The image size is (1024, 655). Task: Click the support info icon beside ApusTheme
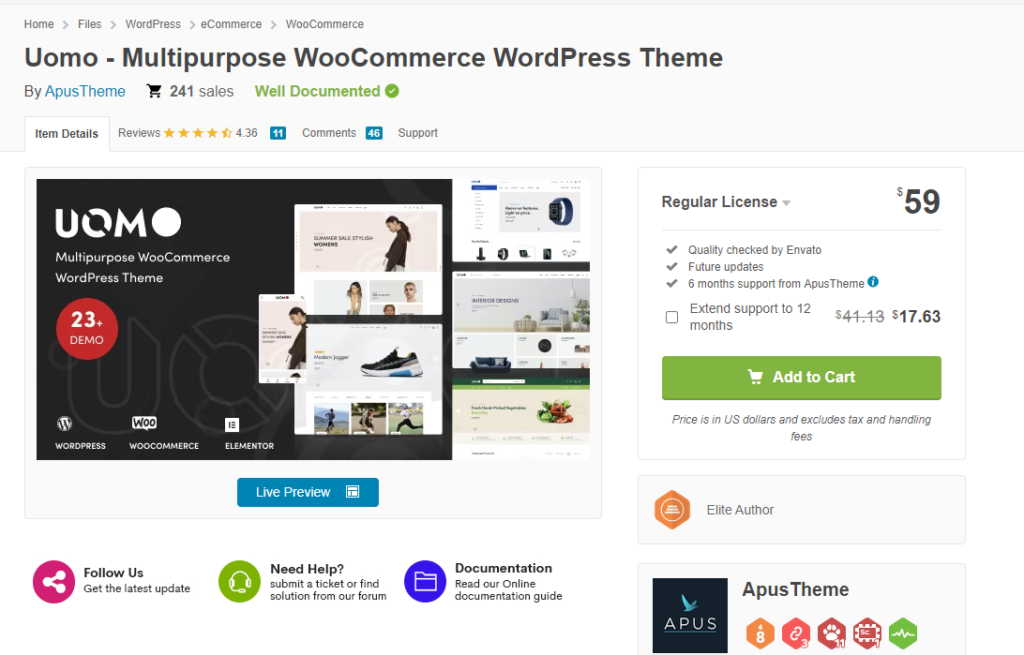point(873,283)
